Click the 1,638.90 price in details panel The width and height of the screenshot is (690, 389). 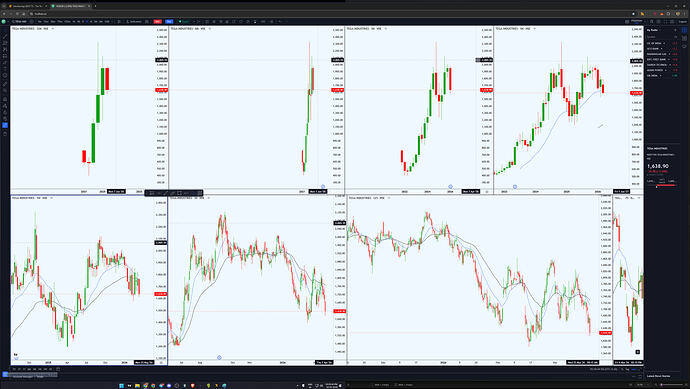pyautogui.click(x=658, y=166)
